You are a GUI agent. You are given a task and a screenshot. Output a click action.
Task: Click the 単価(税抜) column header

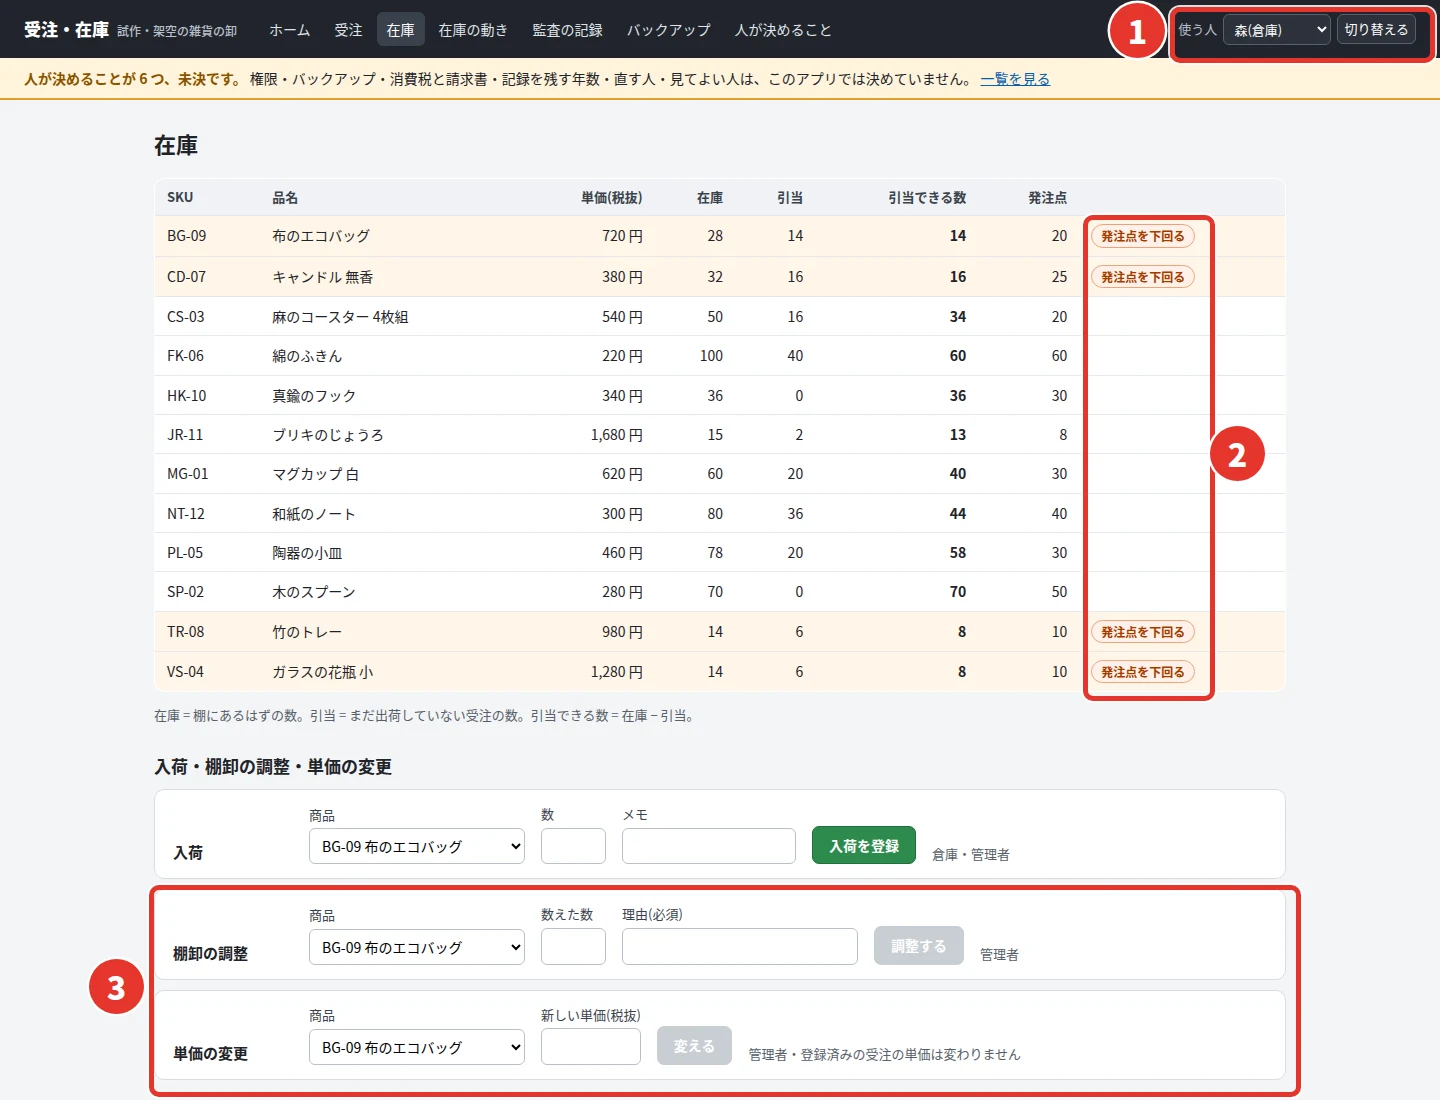(612, 198)
